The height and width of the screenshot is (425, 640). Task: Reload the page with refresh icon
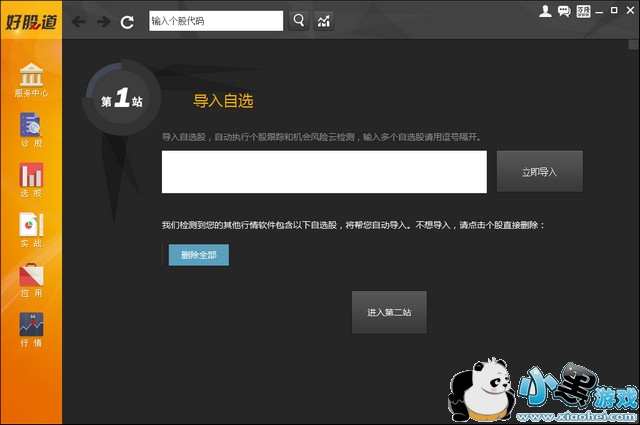pos(127,22)
